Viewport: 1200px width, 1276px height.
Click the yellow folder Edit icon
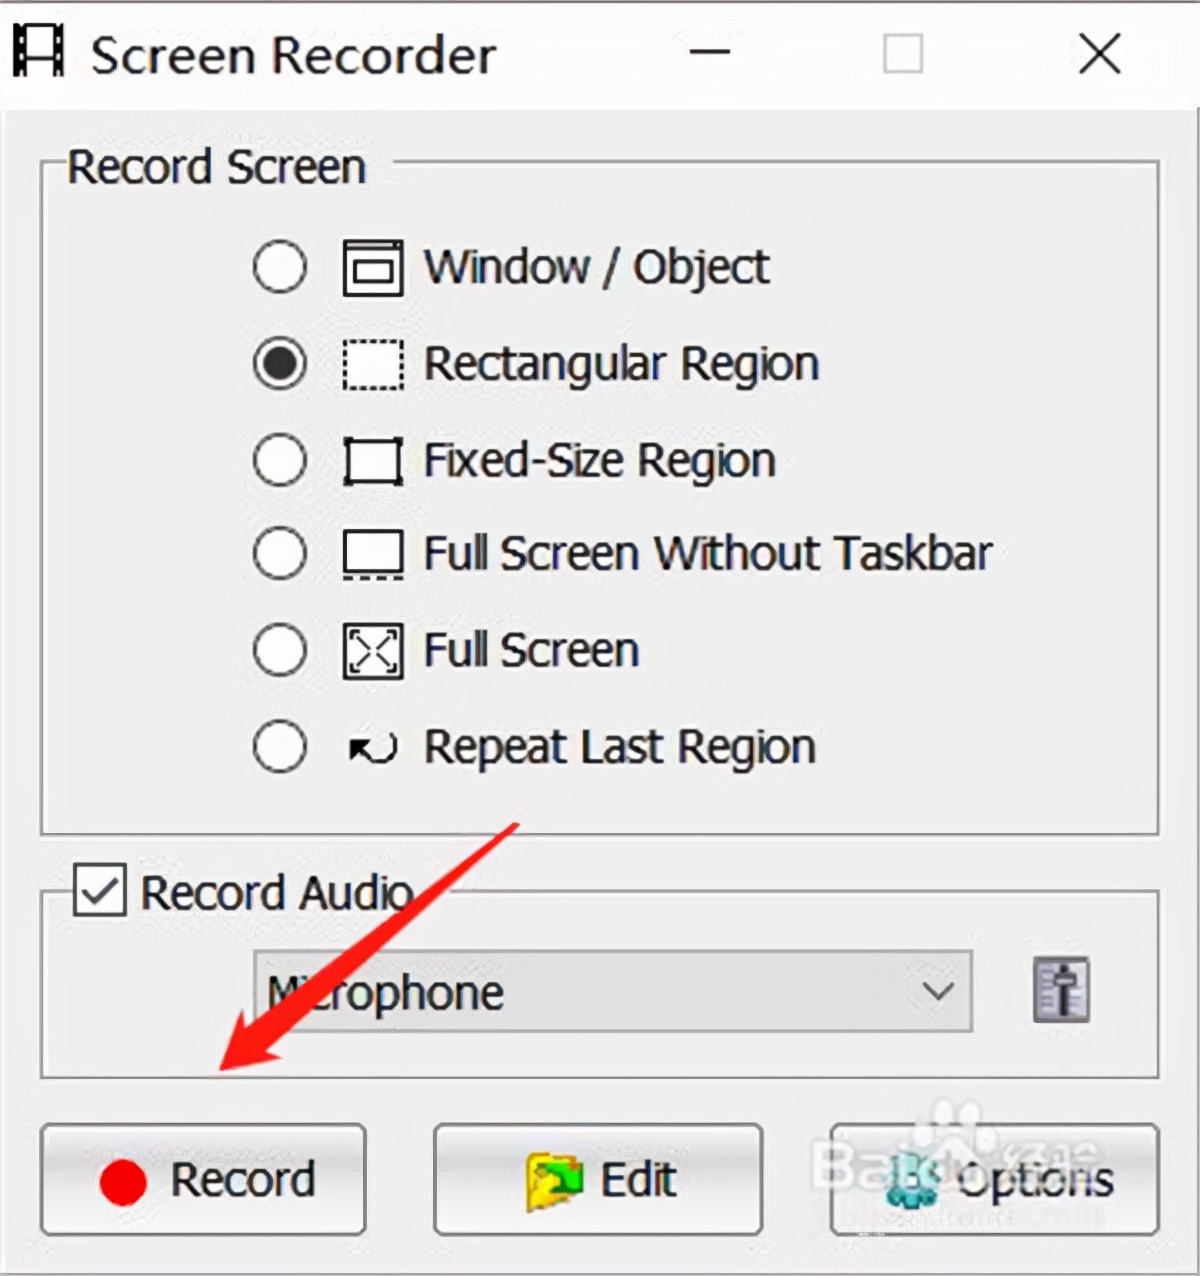(552, 1180)
